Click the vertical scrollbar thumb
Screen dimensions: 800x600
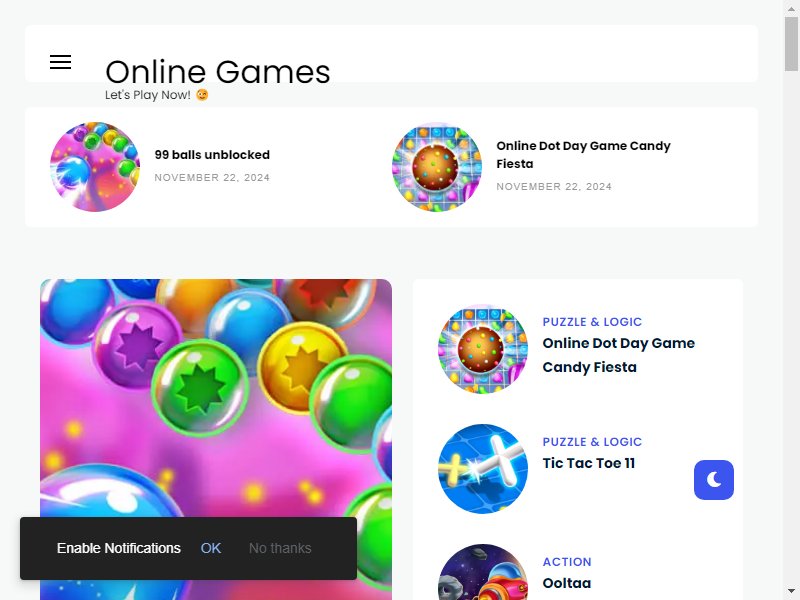[791, 44]
